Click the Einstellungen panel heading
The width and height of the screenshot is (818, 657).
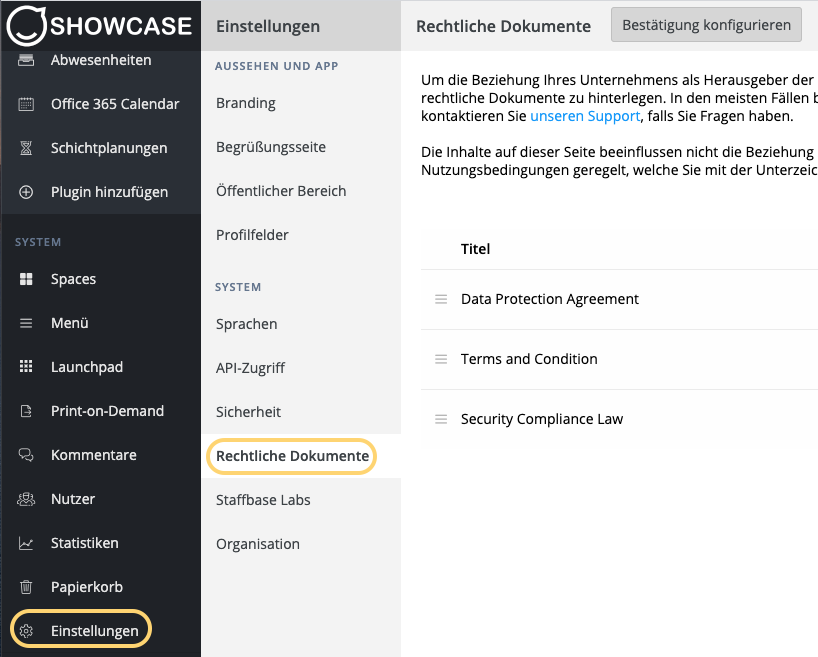click(268, 26)
